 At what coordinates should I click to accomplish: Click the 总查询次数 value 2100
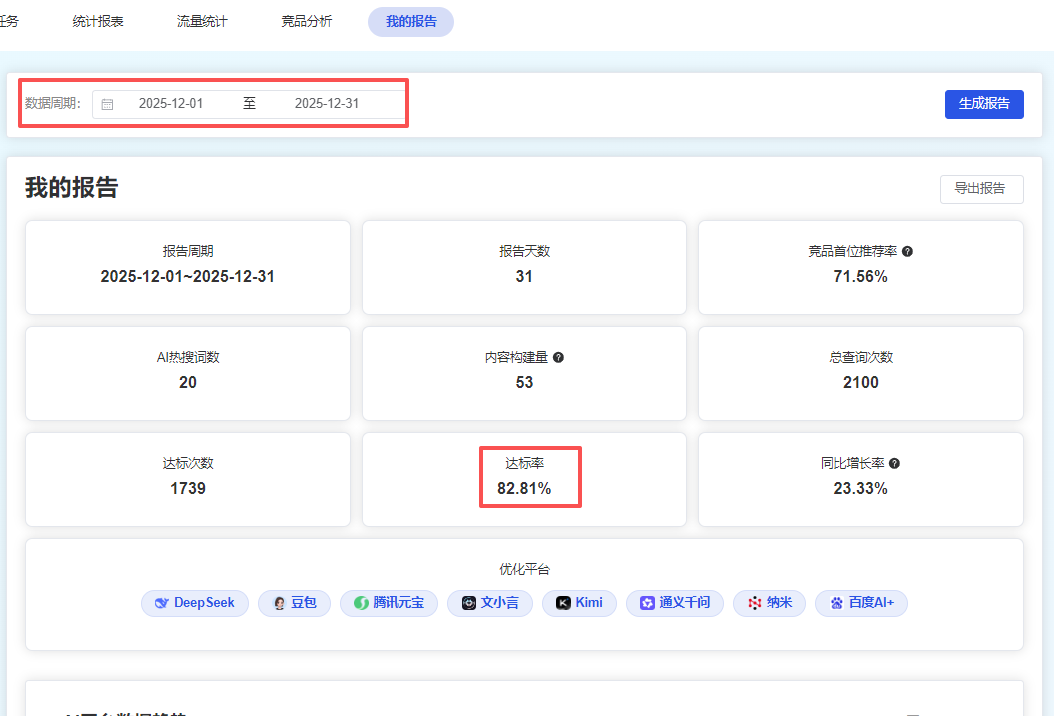point(860,383)
